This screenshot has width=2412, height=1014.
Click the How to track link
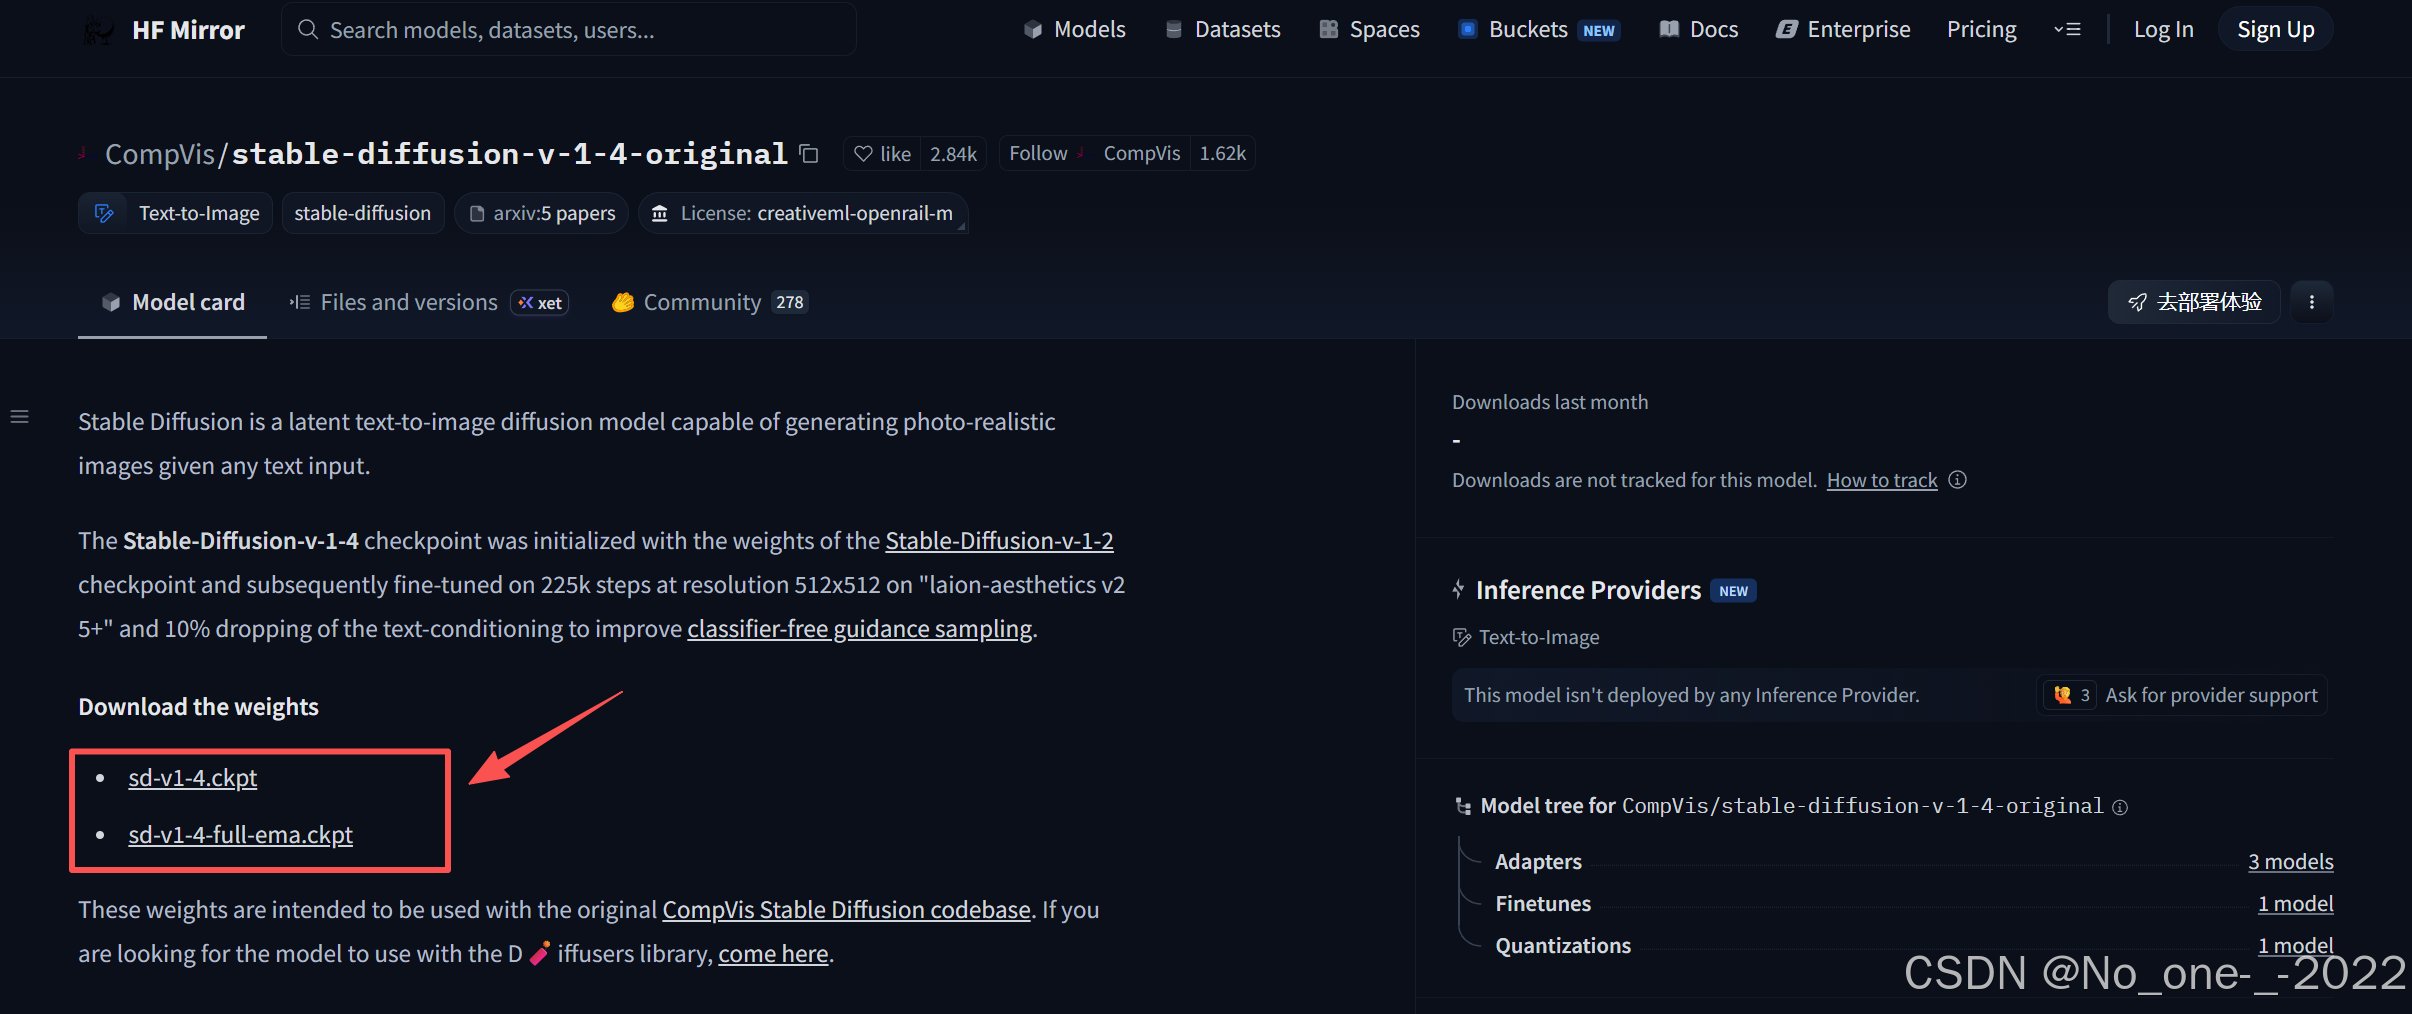pyautogui.click(x=1882, y=480)
